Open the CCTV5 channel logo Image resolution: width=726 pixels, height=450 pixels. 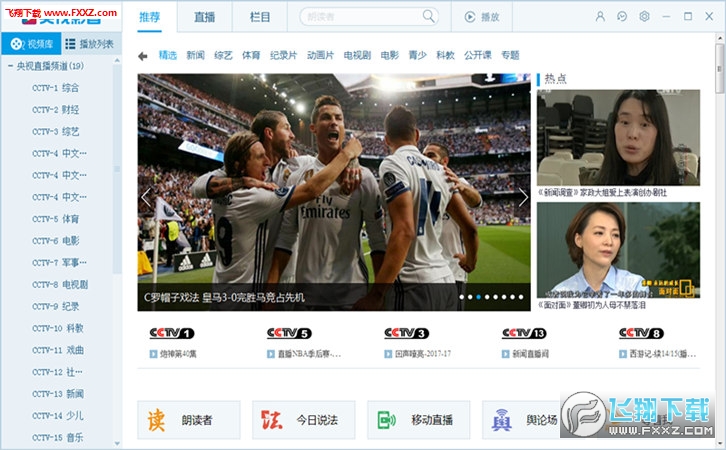289,333
